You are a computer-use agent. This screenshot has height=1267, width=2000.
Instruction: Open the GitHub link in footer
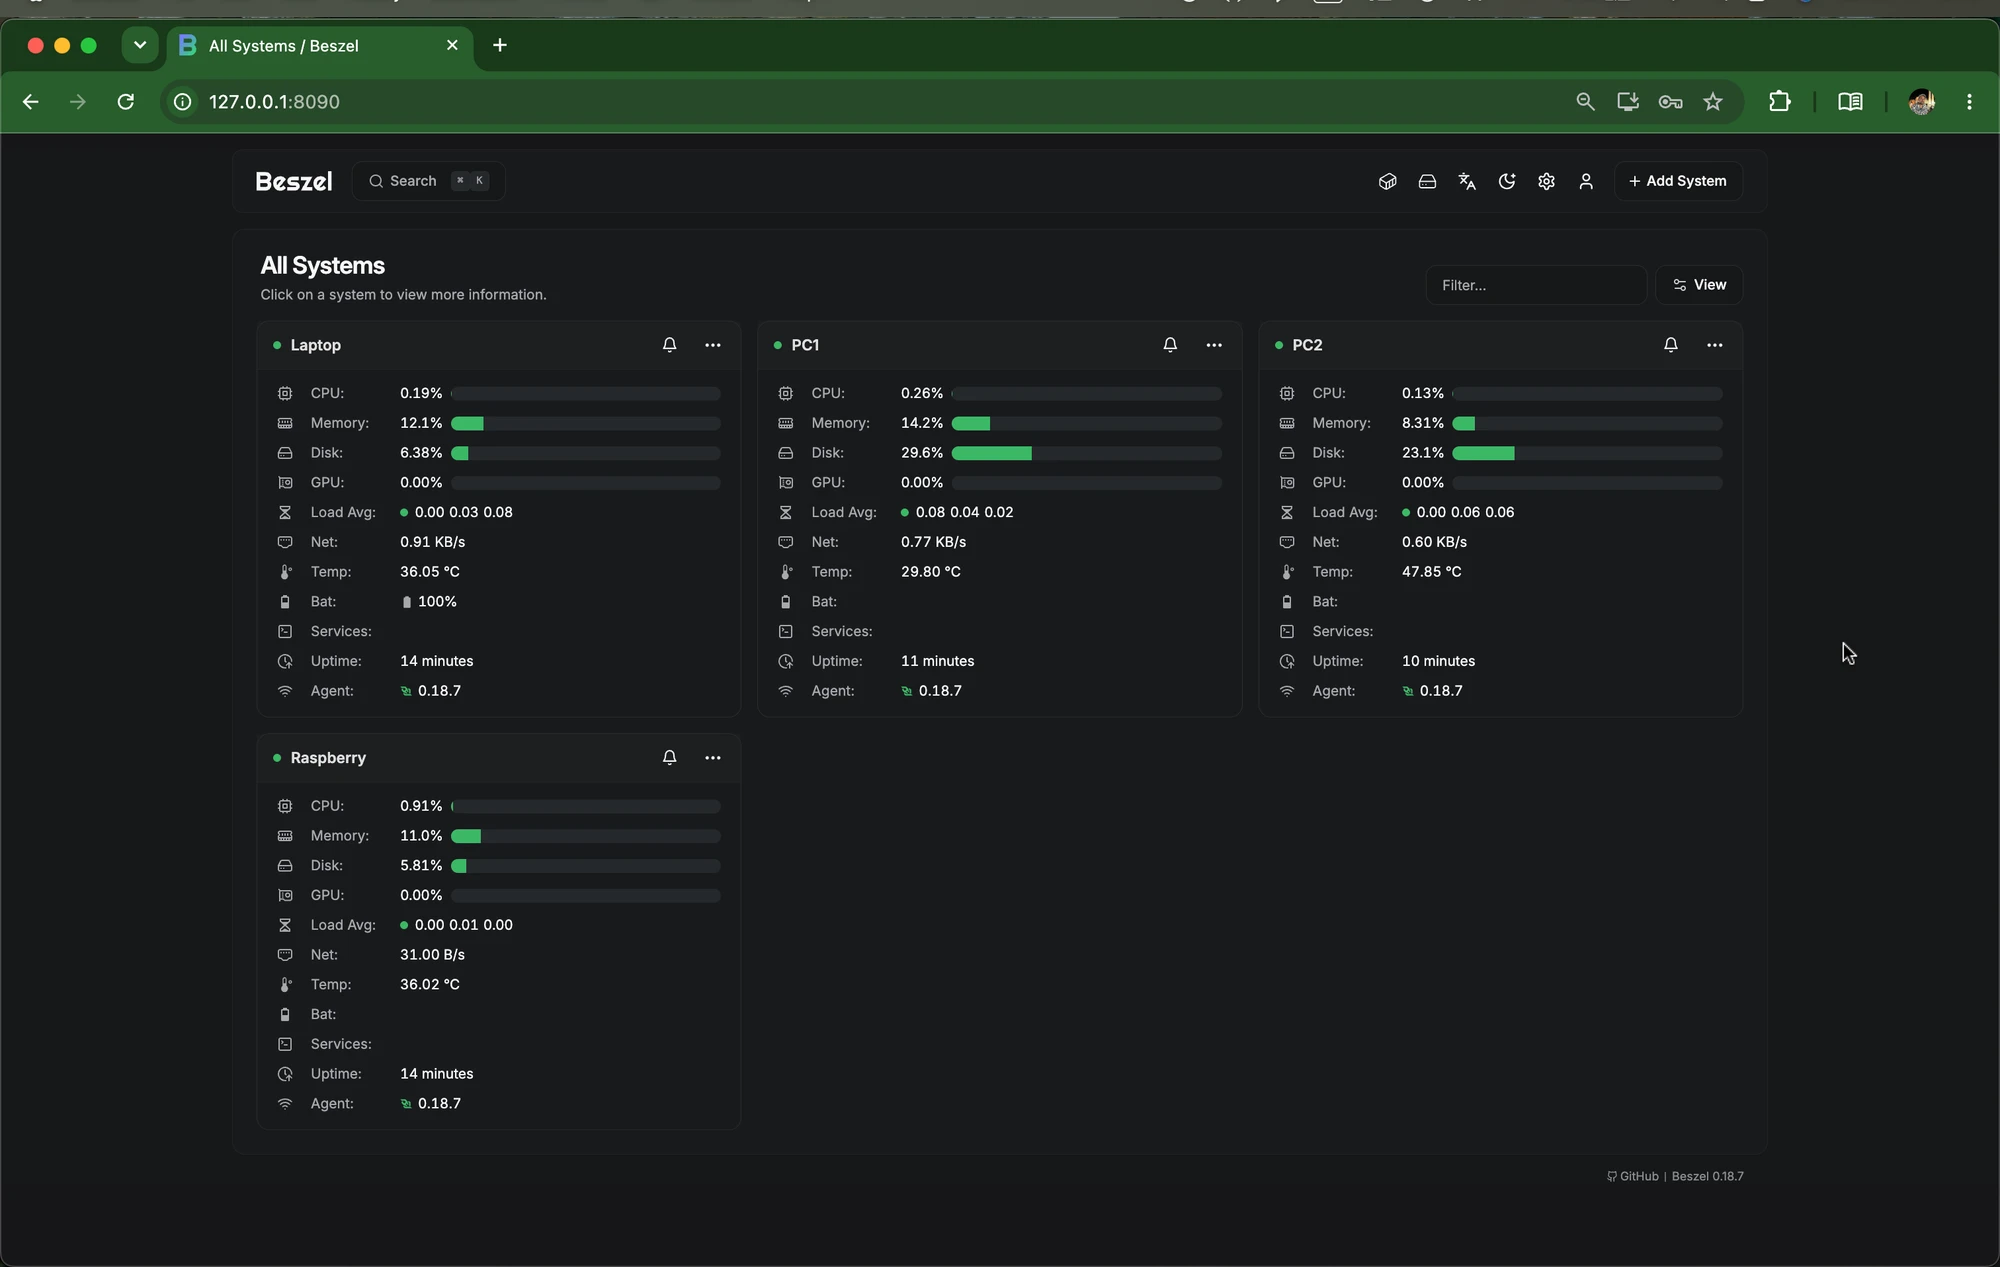[x=1632, y=1176]
